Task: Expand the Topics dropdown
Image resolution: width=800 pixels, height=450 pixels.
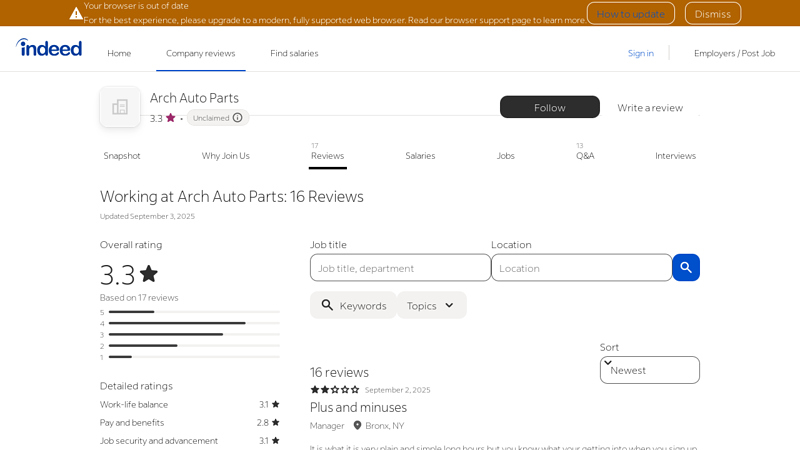Action: (432, 305)
